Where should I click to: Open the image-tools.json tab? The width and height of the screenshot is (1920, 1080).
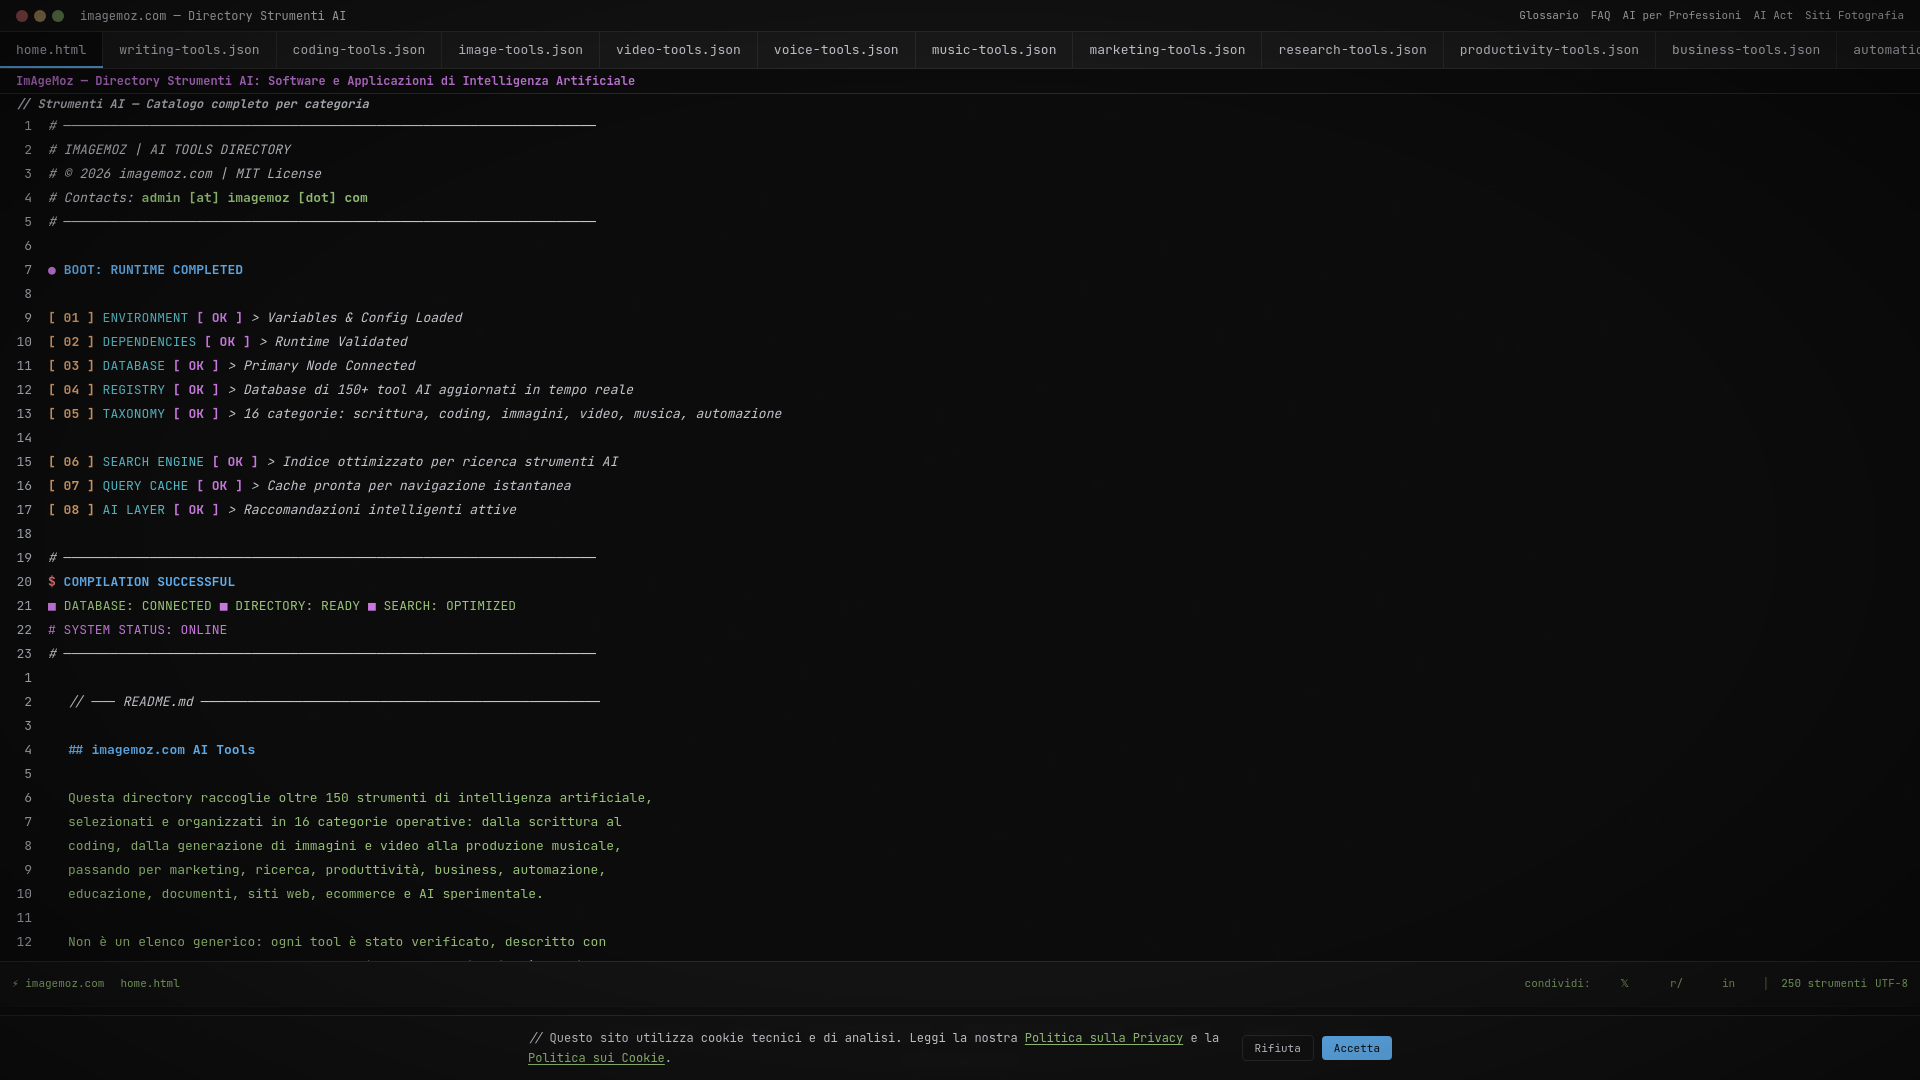(520, 50)
